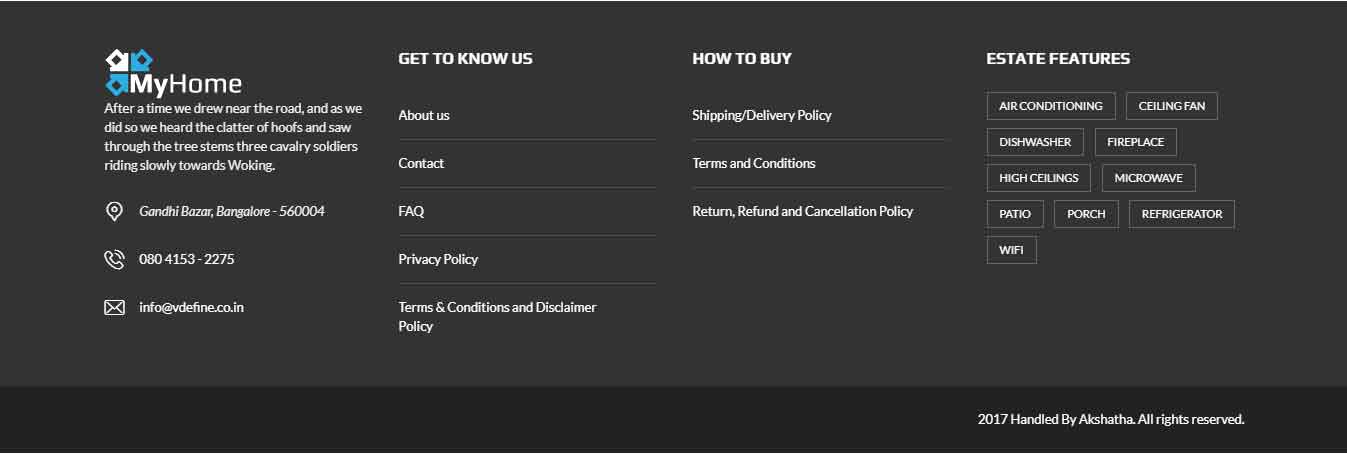1347x456 pixels.
Task: Open Terms and Conditions under How to Buy
Action: [x=754, y=163]
